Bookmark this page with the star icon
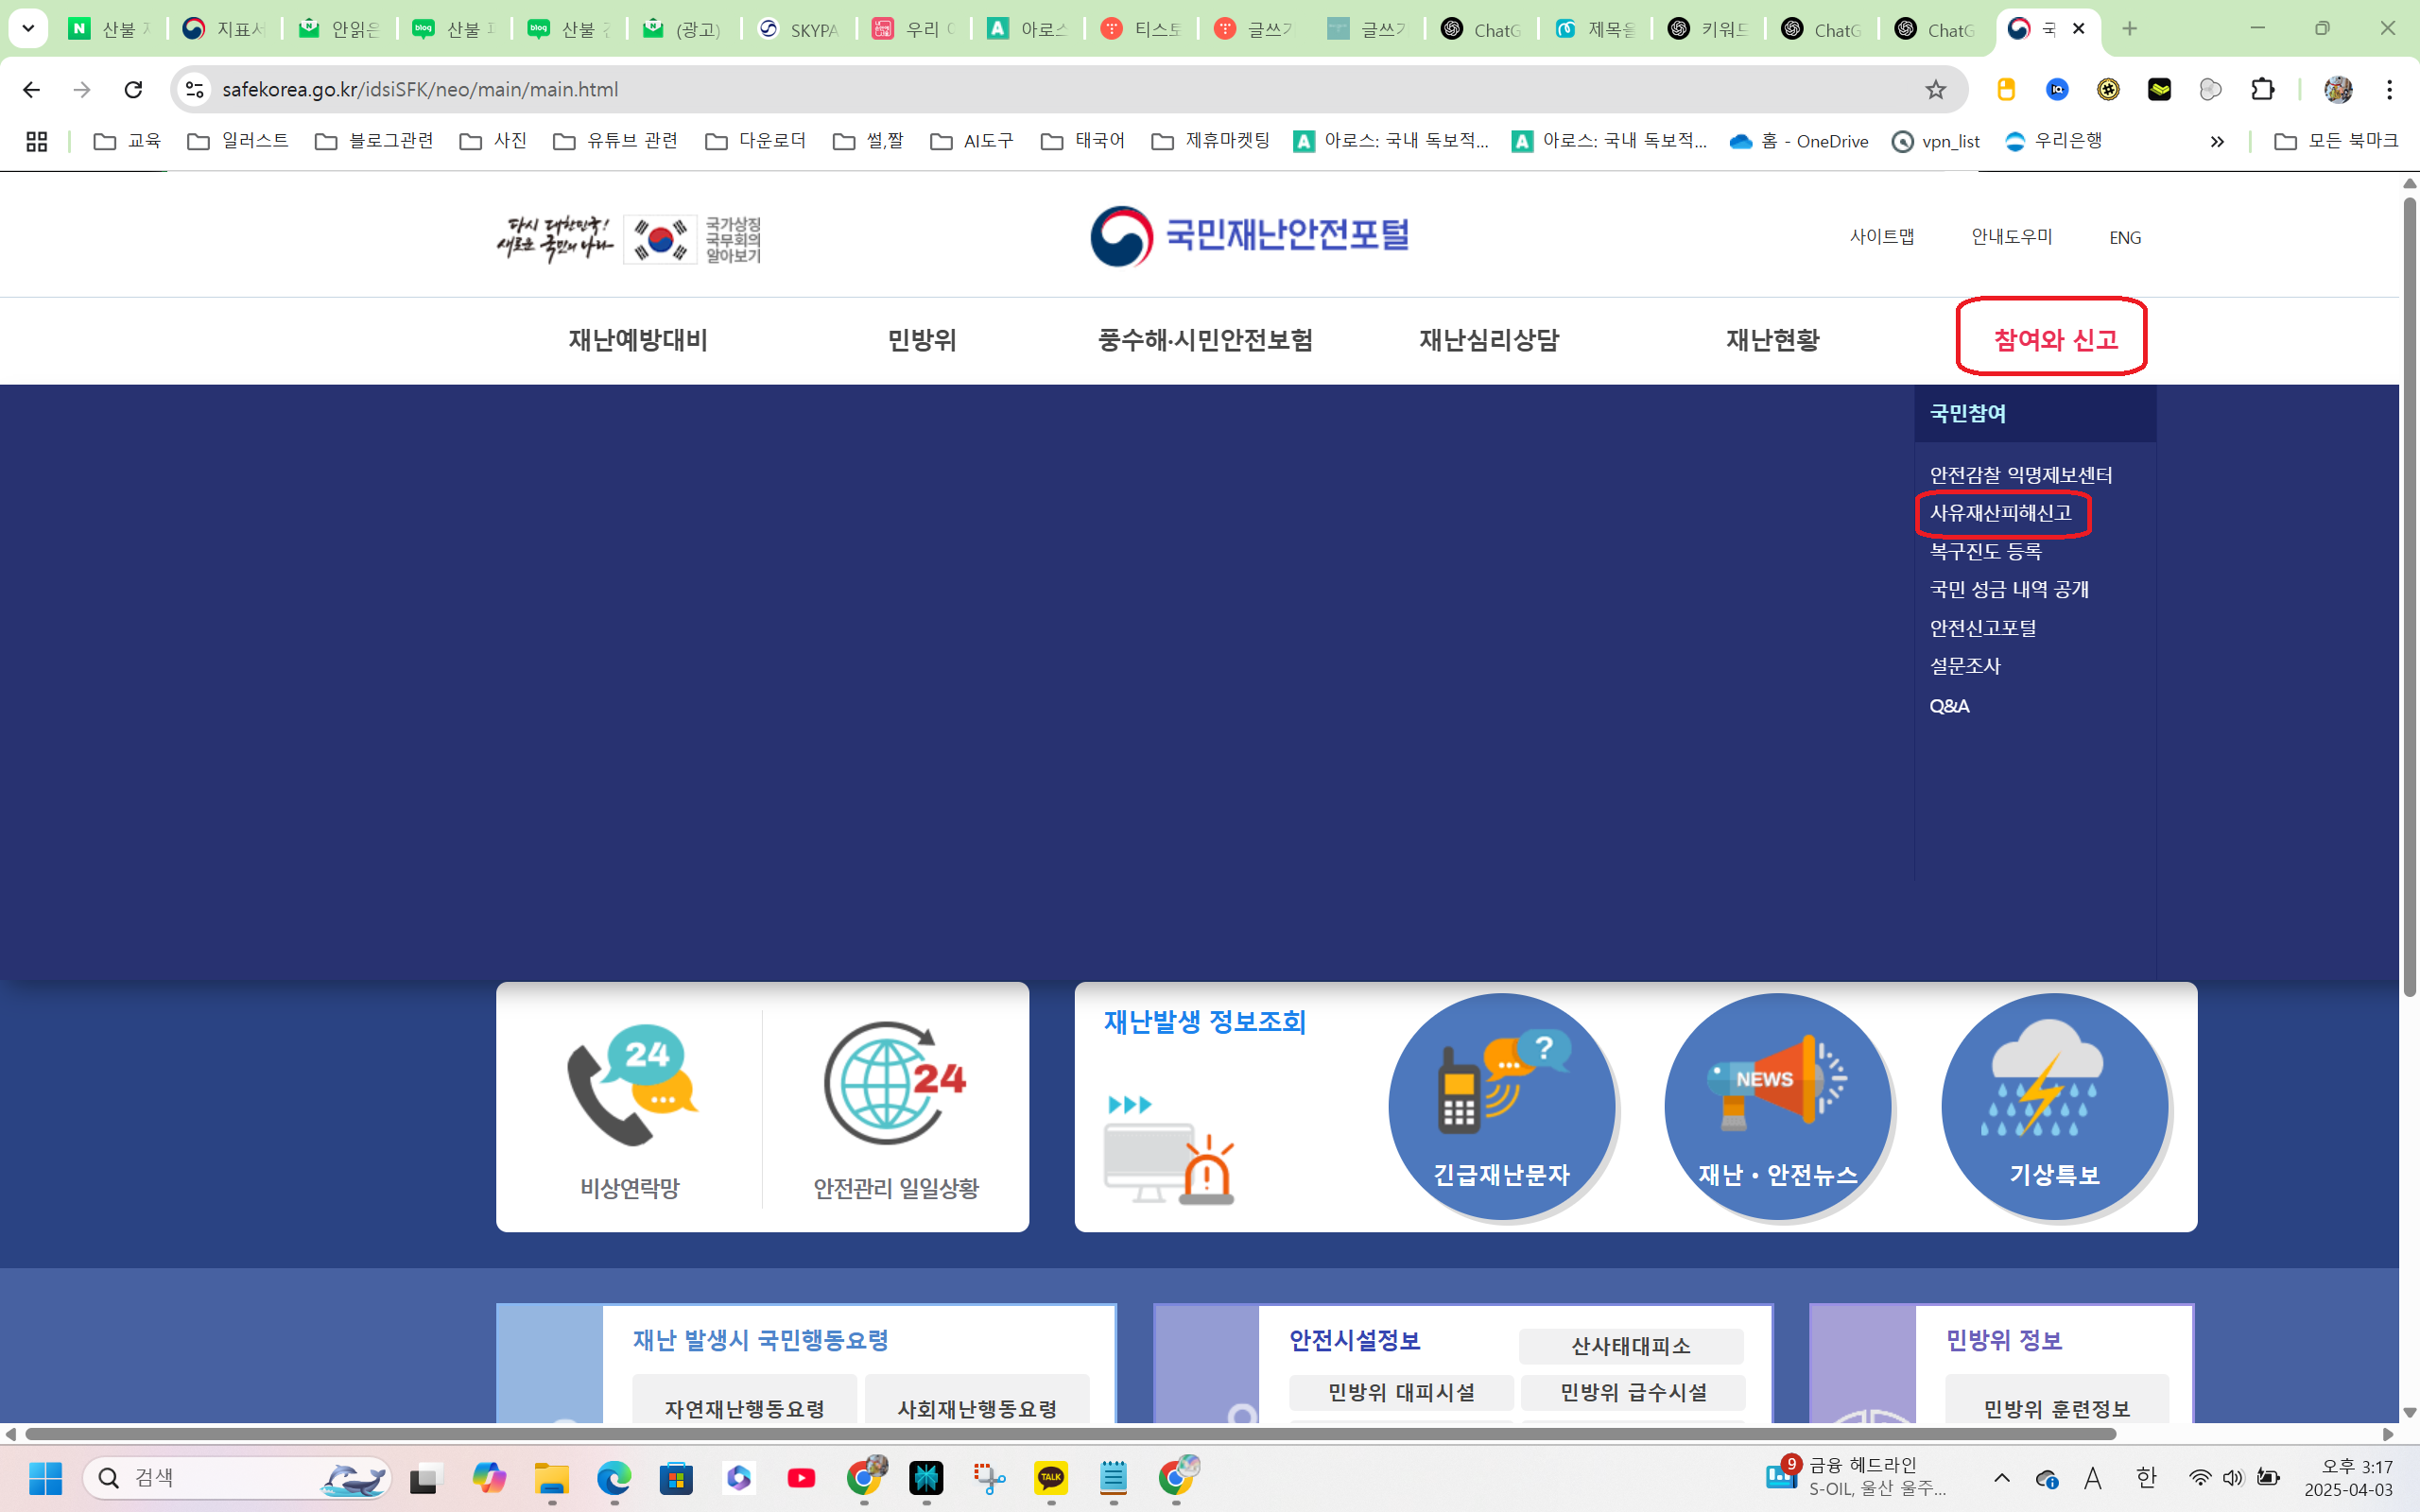This screenshot has height=1512, width=2420. [x=1936, y=89]
